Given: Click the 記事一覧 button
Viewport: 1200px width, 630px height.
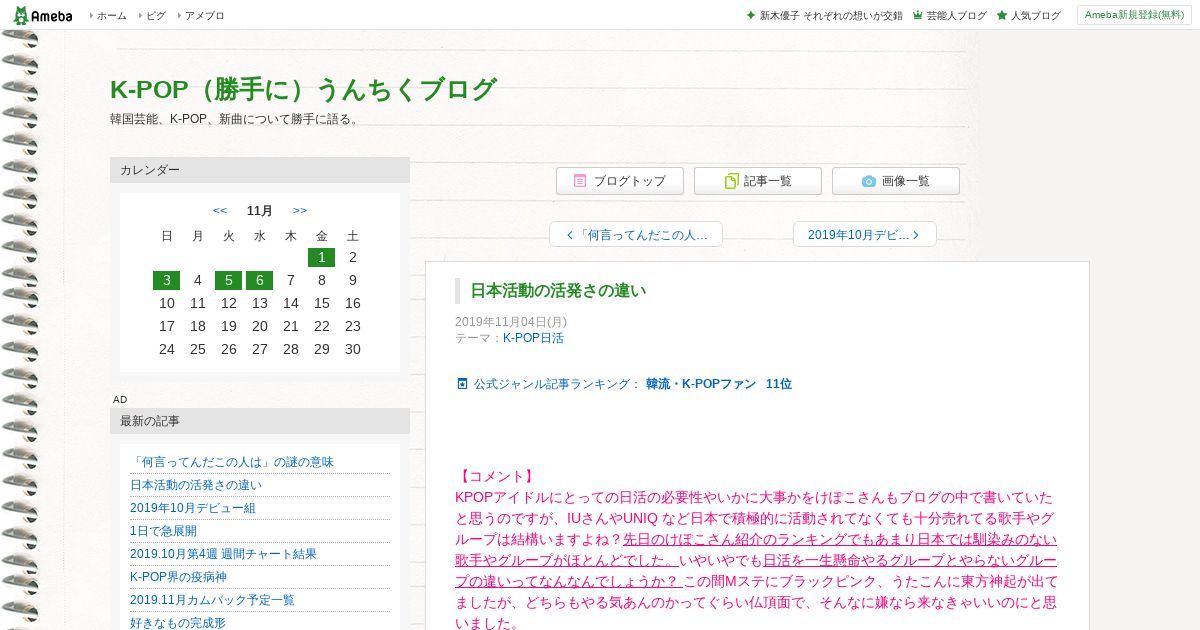Looking at the screenshot, I should (x=758, y=181).
